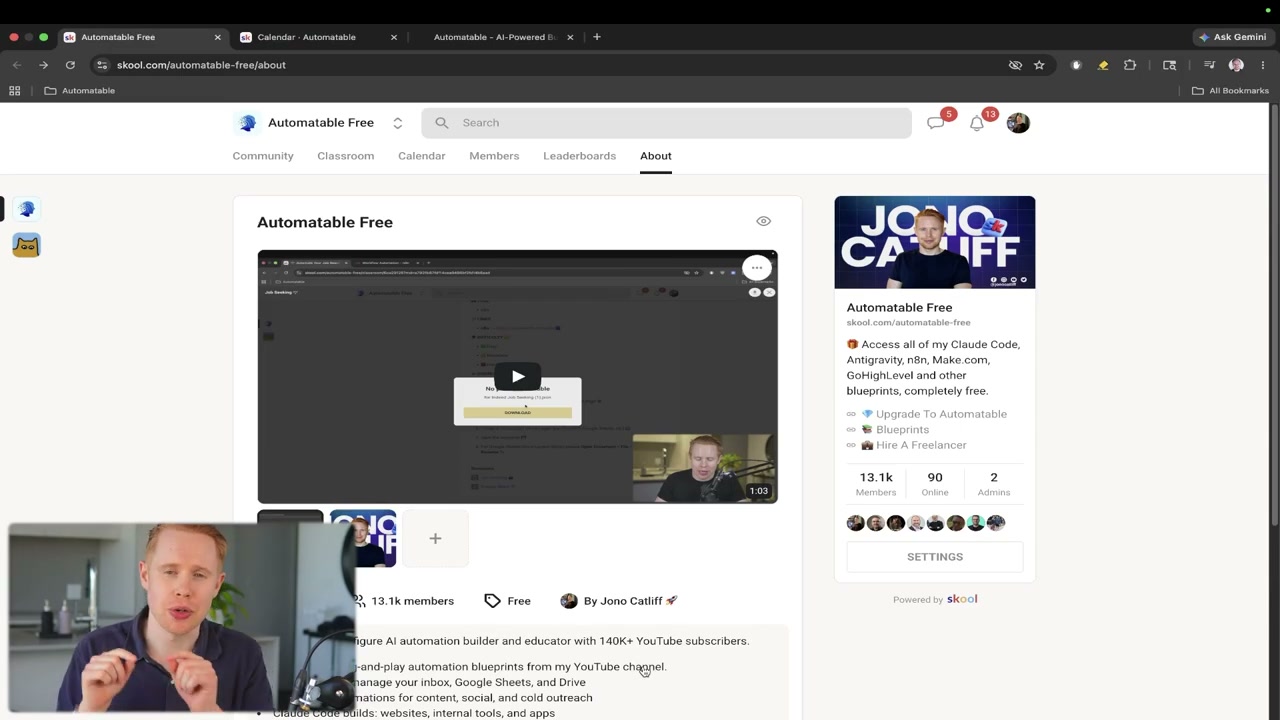This screenshot has width=1280, height=720.
Task: Reload the page
Action: click(70, 65)
